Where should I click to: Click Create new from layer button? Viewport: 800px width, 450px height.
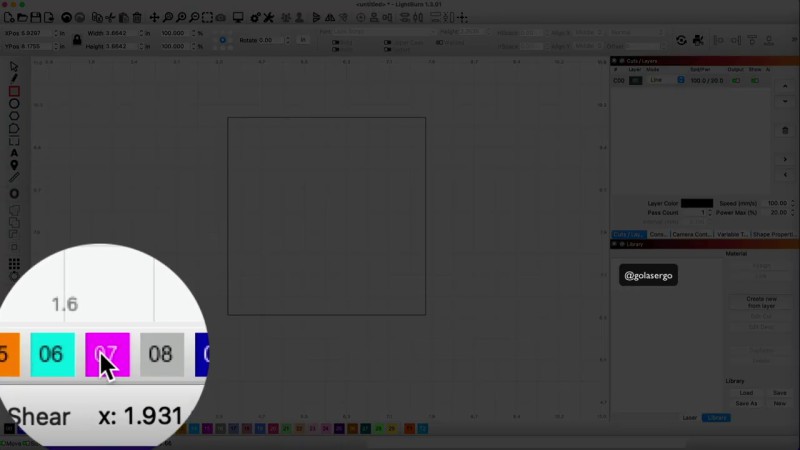point(762,302)
